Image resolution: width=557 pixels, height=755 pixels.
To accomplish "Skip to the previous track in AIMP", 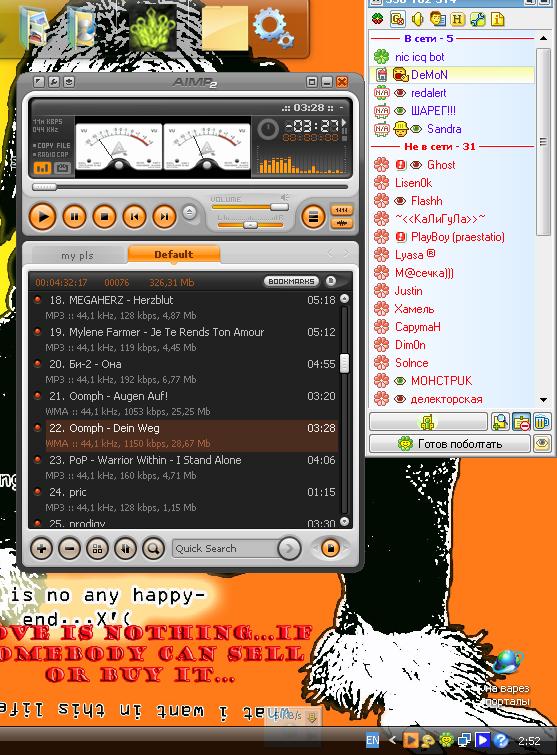I will pyautogui.click(x=134, y=217).
